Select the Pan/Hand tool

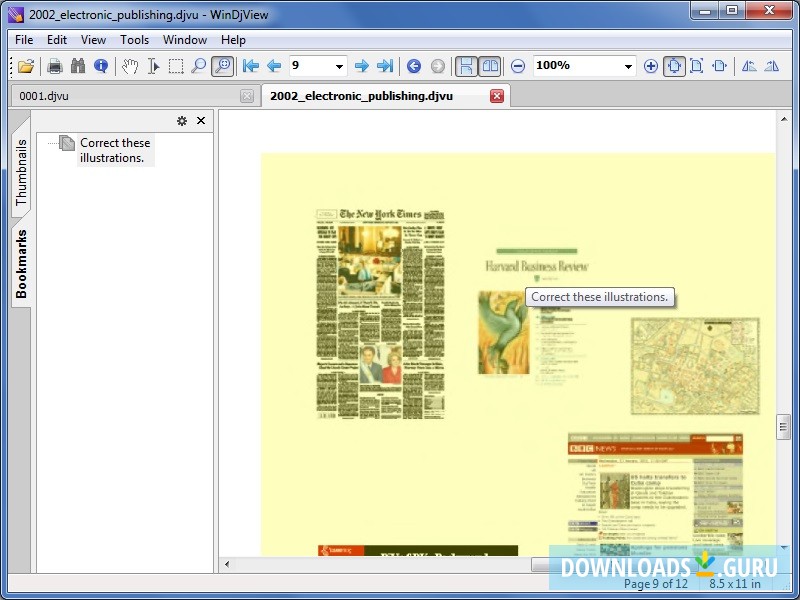[130, 65]
